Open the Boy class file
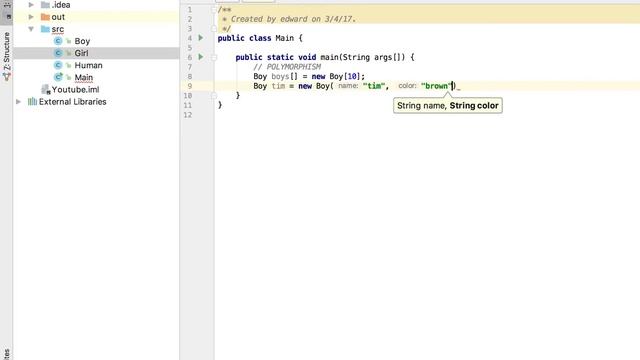 point(82,41)
